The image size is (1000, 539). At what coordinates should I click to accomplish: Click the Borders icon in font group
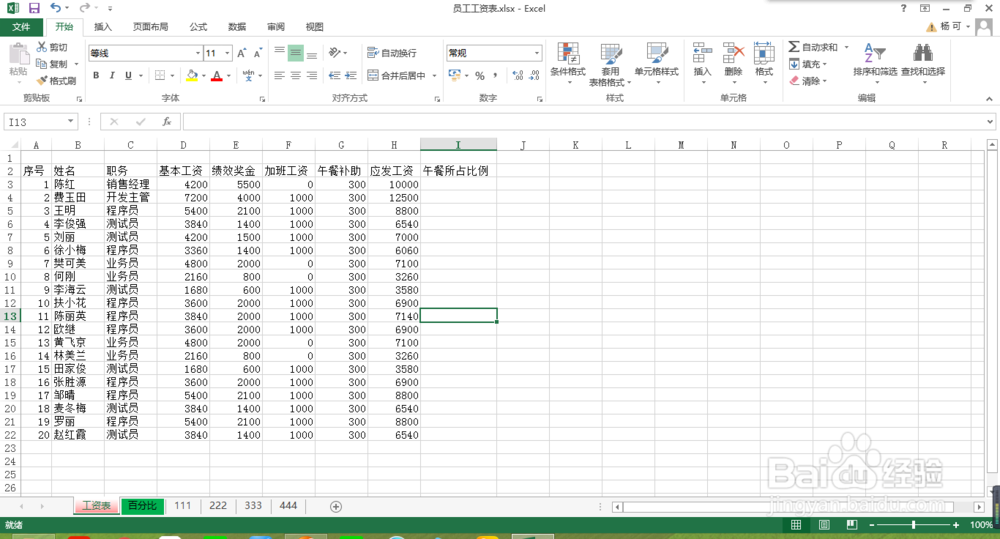(x=160, y=75)
